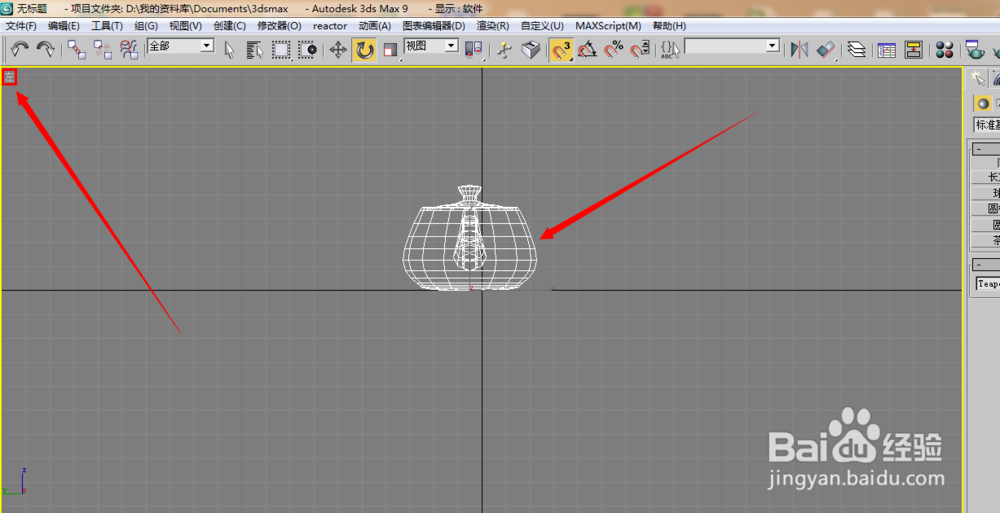Screen dimensions: 1000x513
Task: Open the Material Editor spheres icon
Action: tap(945, 49)
